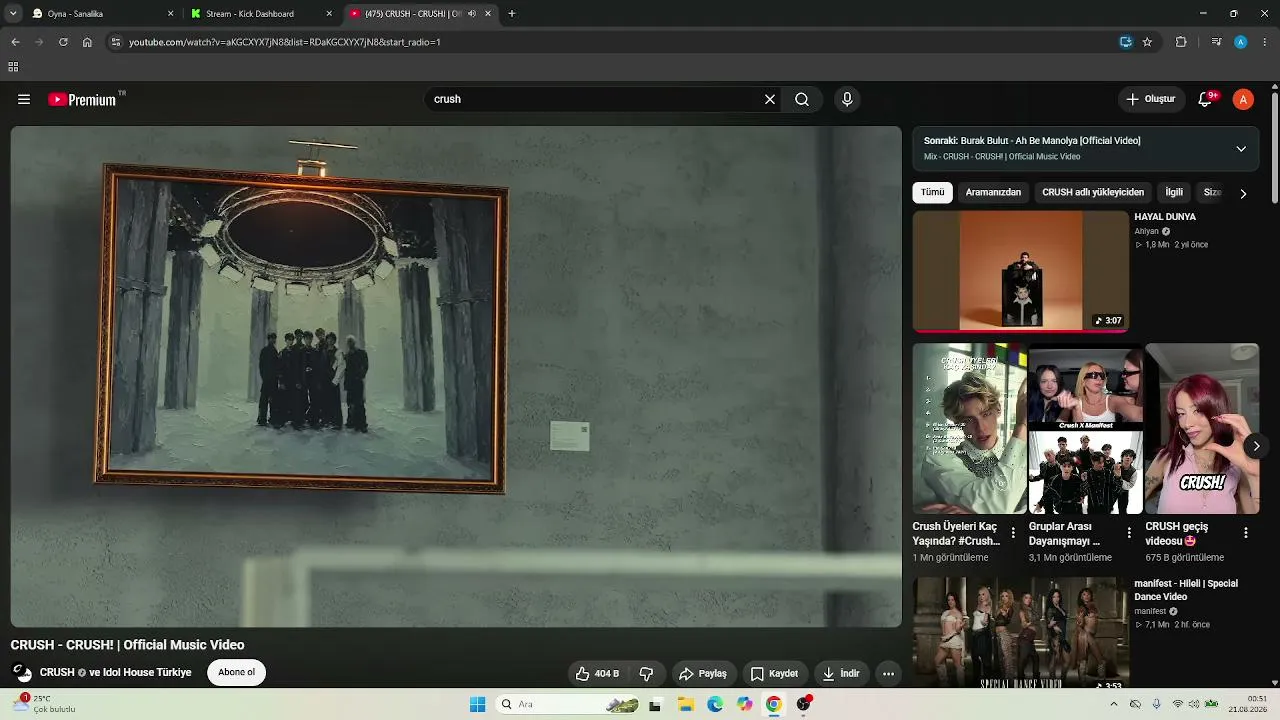The image size is (1280, 720).
Task: Click the Oluştur create button
Action: tap(1151, 99)
